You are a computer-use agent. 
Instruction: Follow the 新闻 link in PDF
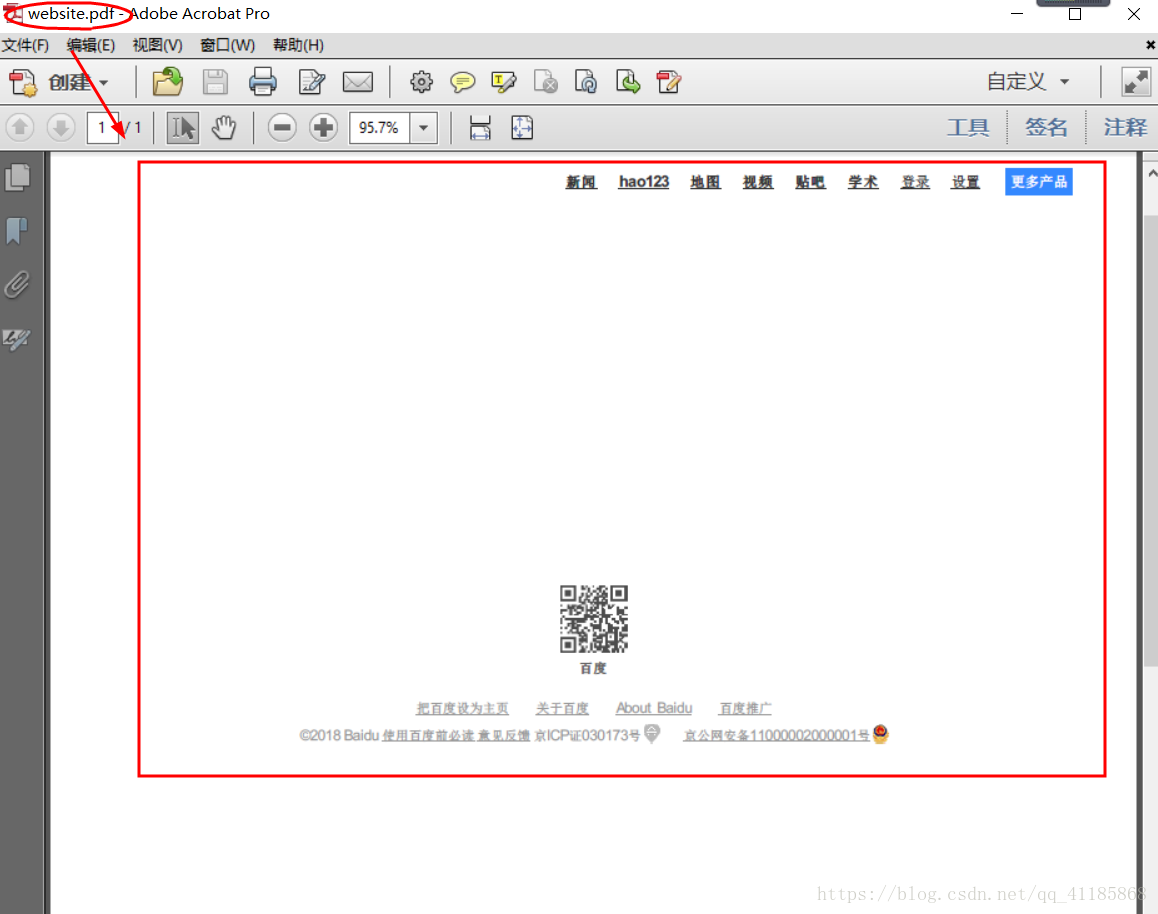click(581, 182)
